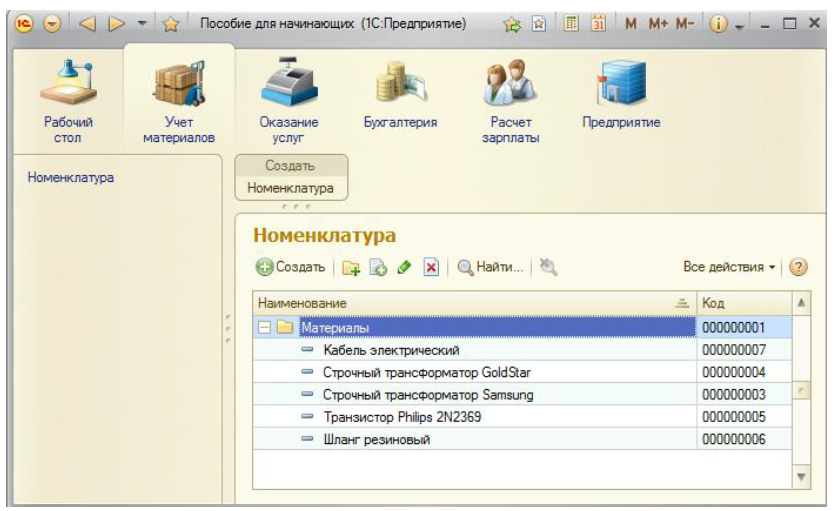The width and height of the screenshot is (839, 511).
Task: Switch to Расчет зарплаты section
Action: [510, 102]
